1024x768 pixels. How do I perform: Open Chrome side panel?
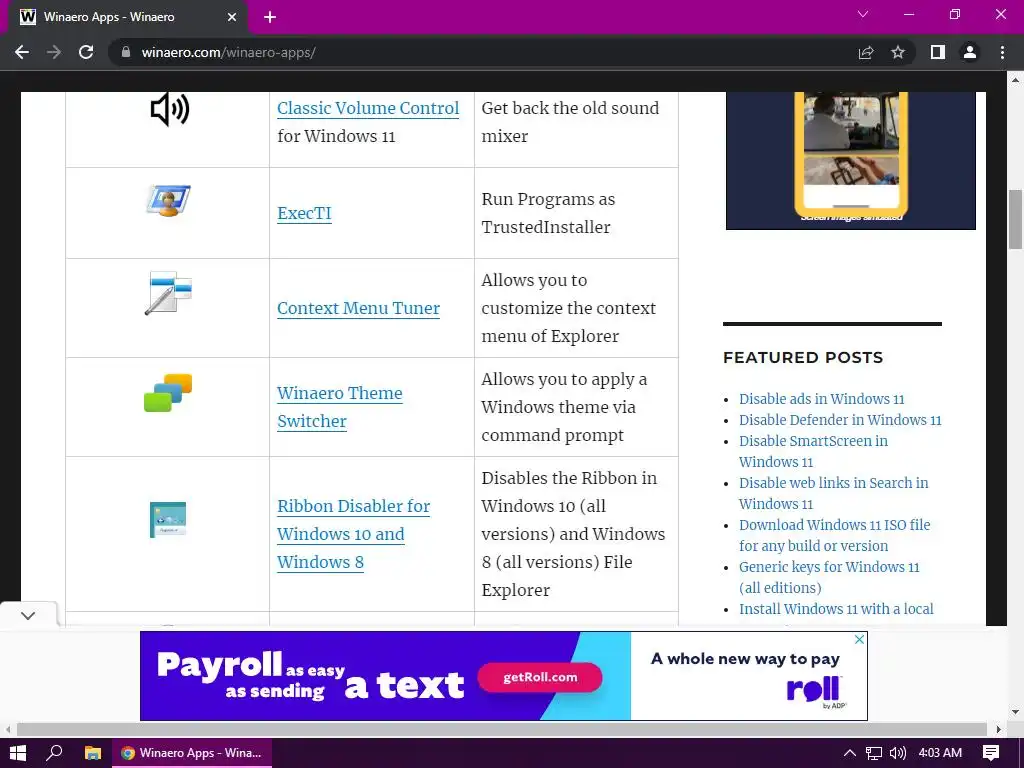[x=938, y=52]
